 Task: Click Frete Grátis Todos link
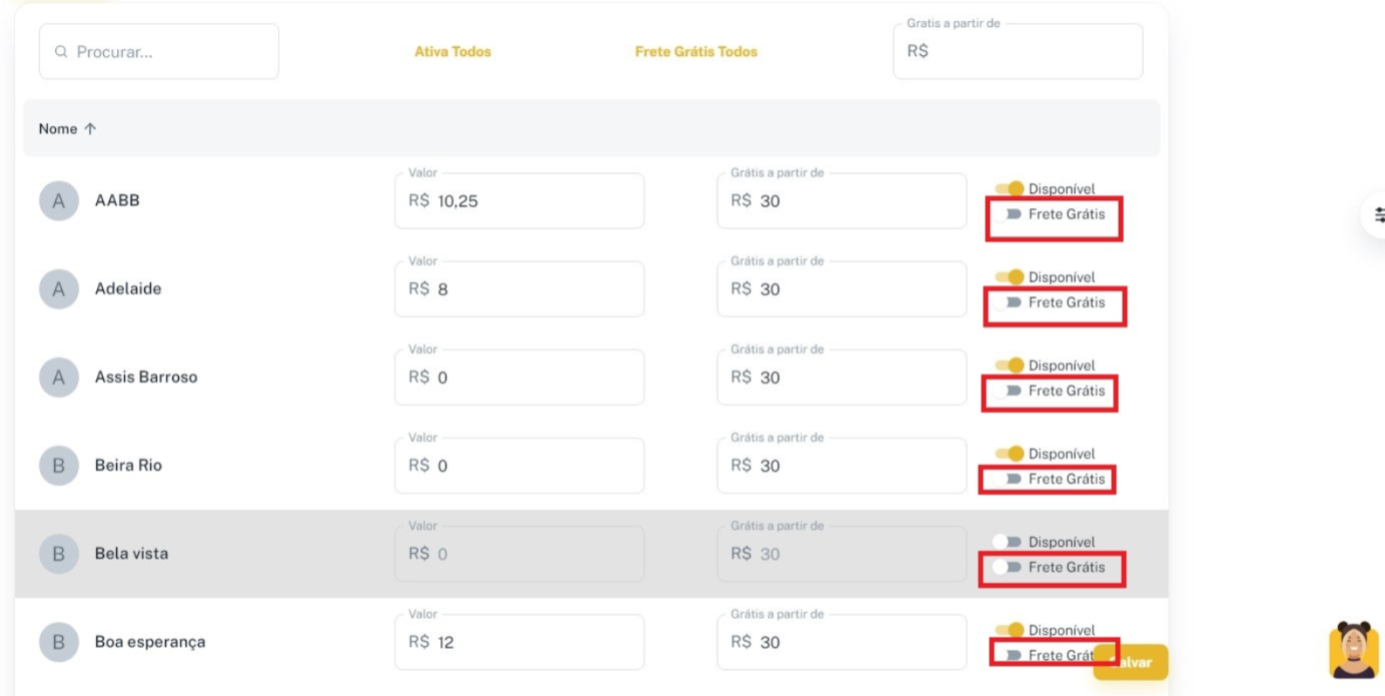tap(696, 52)
